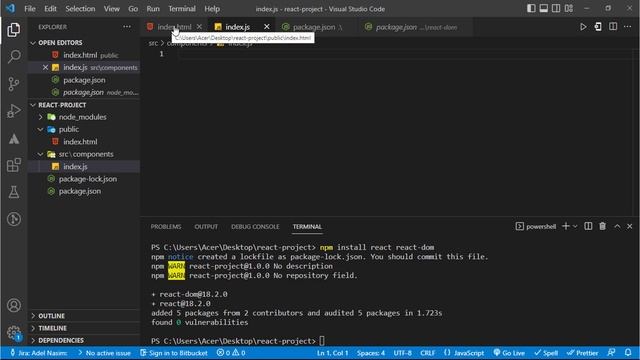Open the Help menu
The height and width of the screenshot is (360, 640).
[x=212, y=9]
